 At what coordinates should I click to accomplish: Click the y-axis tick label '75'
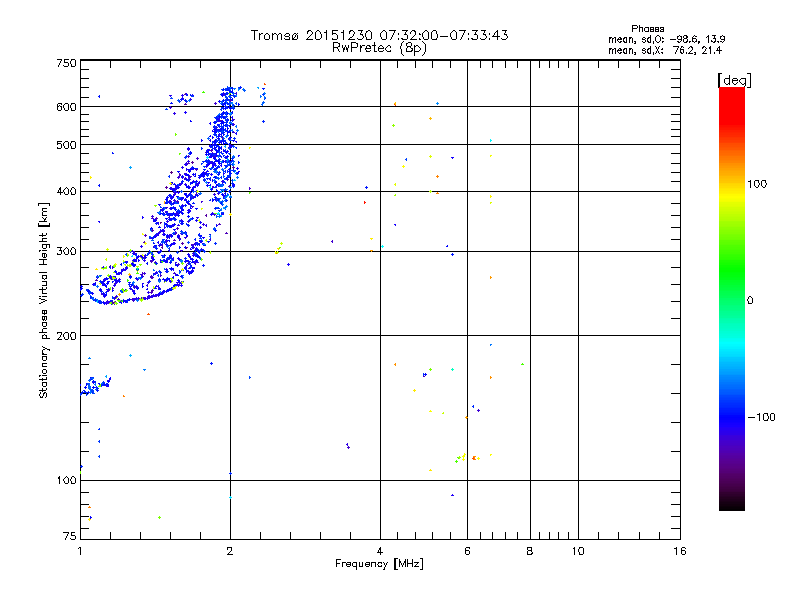(70, 536)
